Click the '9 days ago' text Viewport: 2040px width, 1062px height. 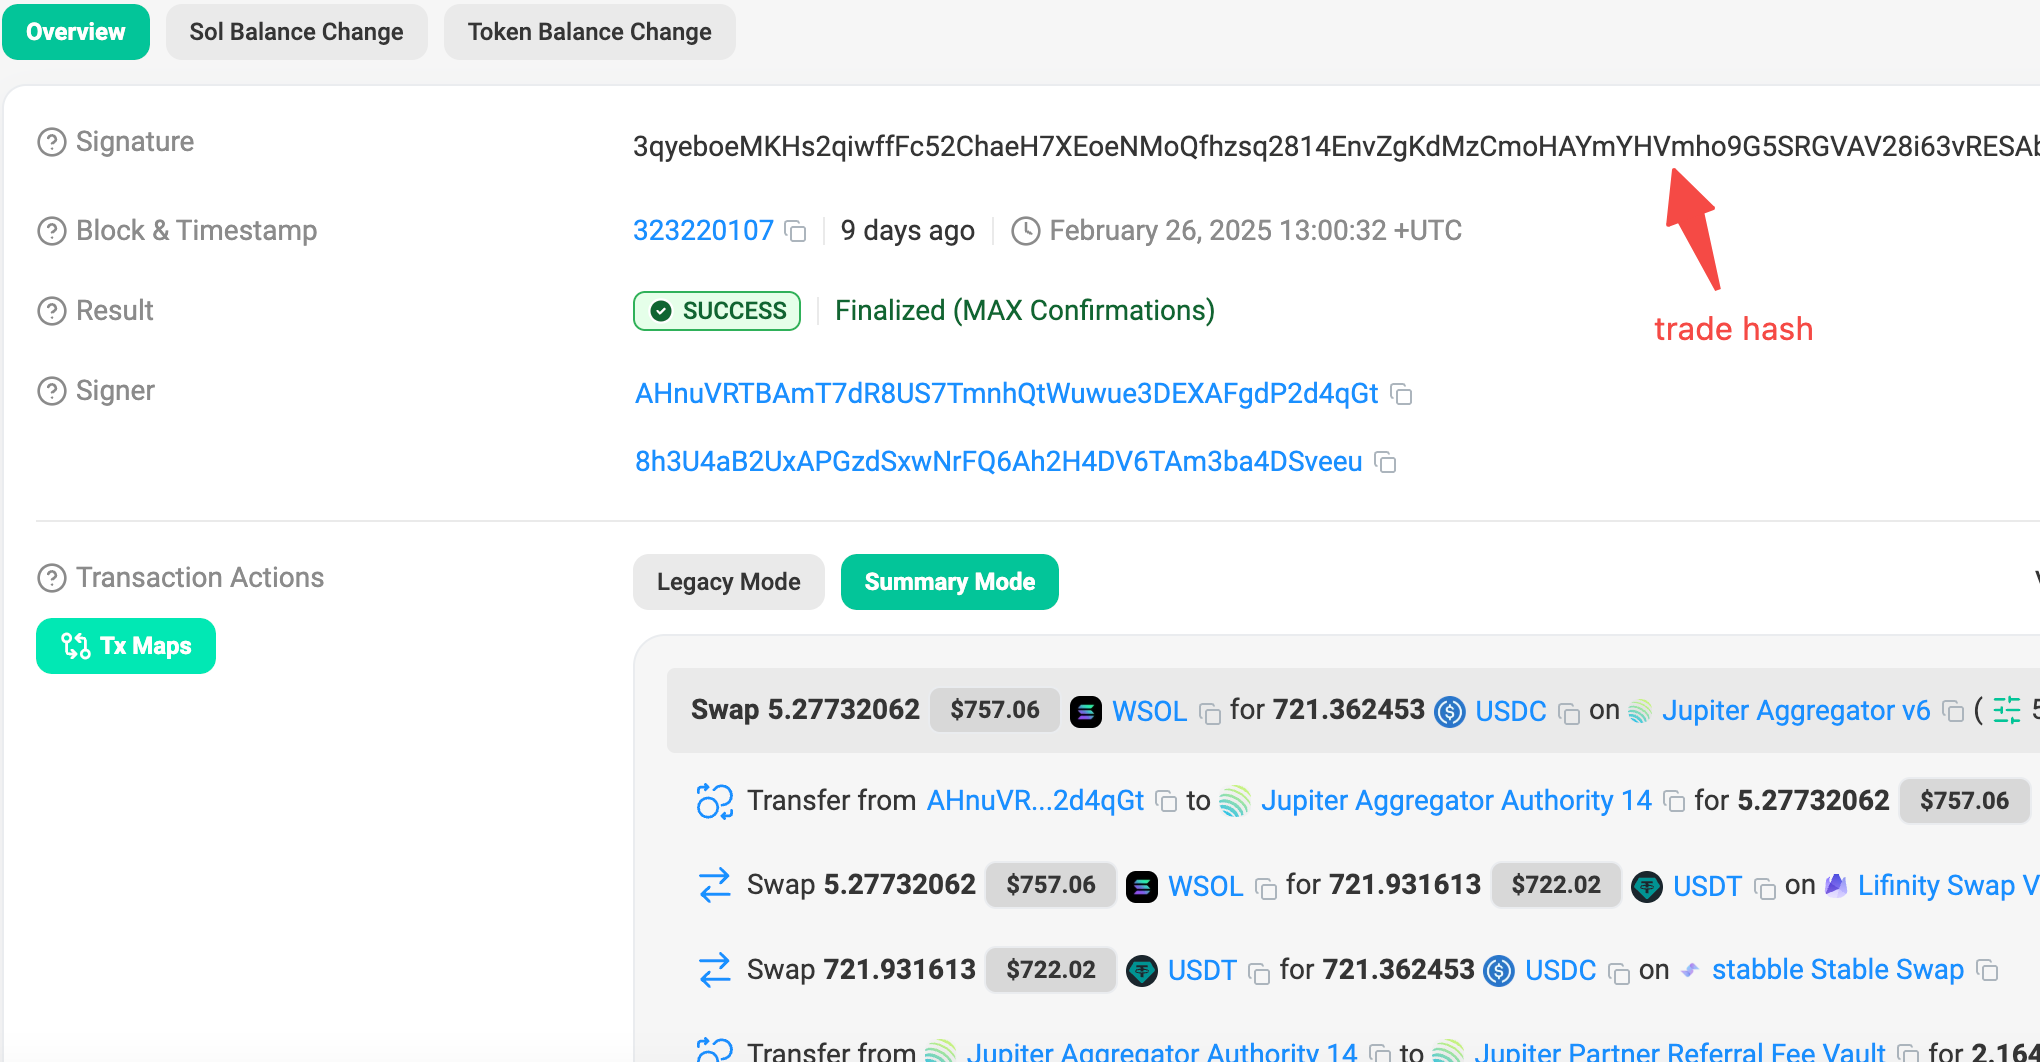pyautogui.click(x=908, y=231)
